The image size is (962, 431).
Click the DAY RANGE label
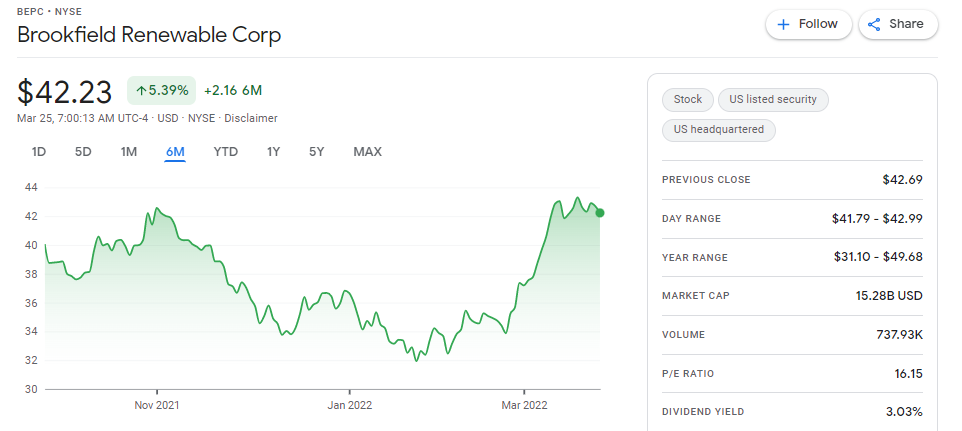[x=691, y=219]
